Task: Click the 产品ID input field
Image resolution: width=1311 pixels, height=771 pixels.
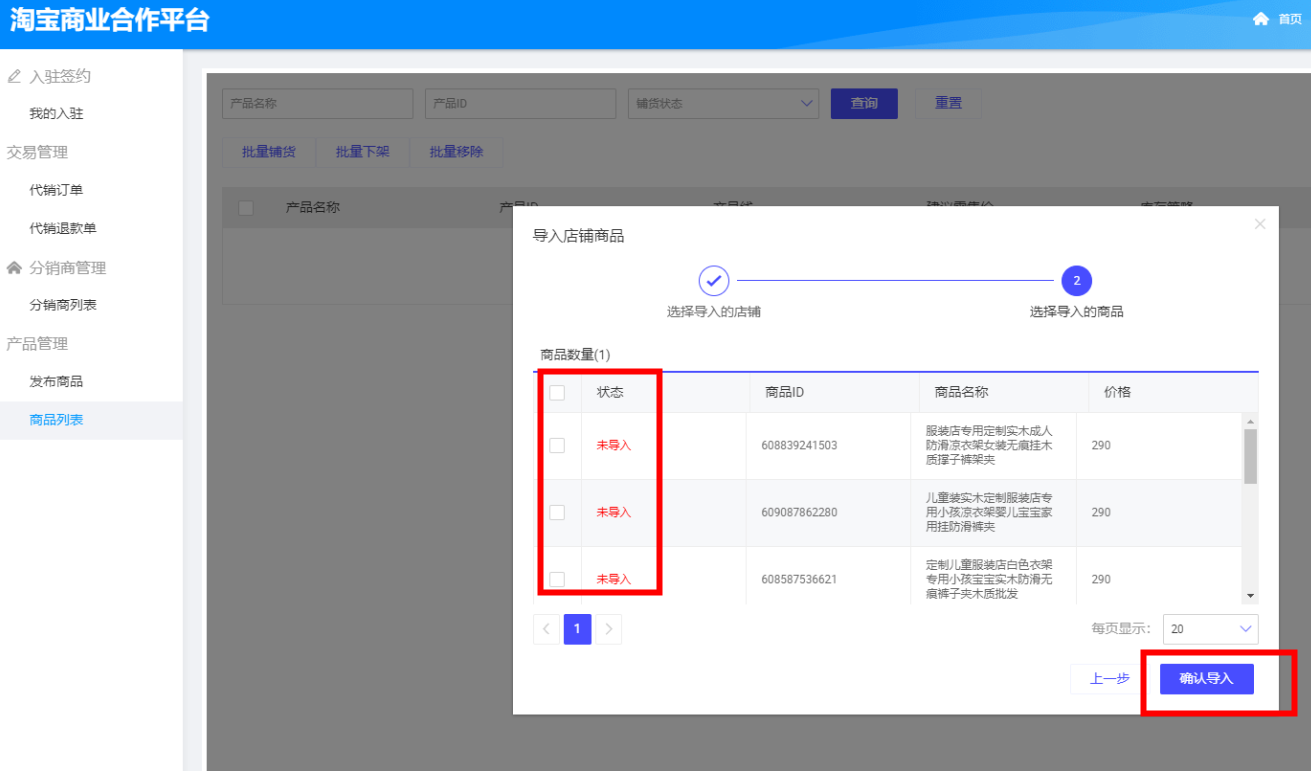Action: pyautogui.click(x=520, y=103)
